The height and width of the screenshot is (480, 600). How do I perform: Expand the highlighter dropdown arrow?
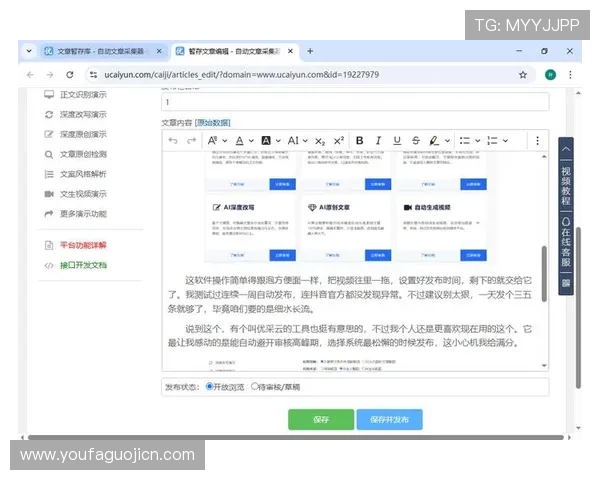447,141
